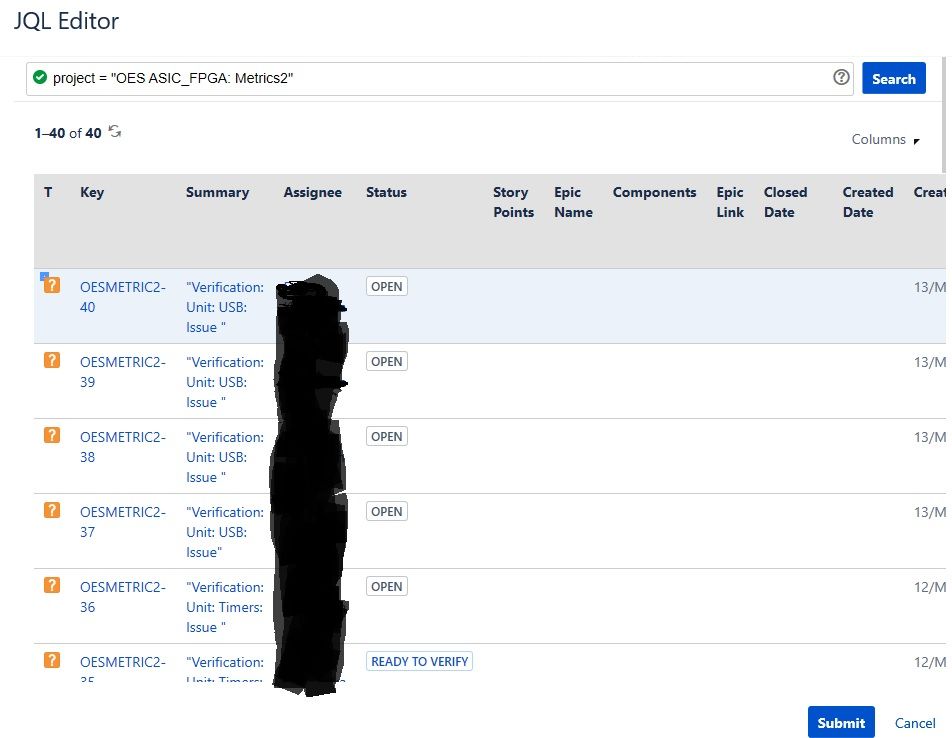The image size is (952, 738).
Task: Select issue type icon in READY TO VERIFY row
Action: 52,660
